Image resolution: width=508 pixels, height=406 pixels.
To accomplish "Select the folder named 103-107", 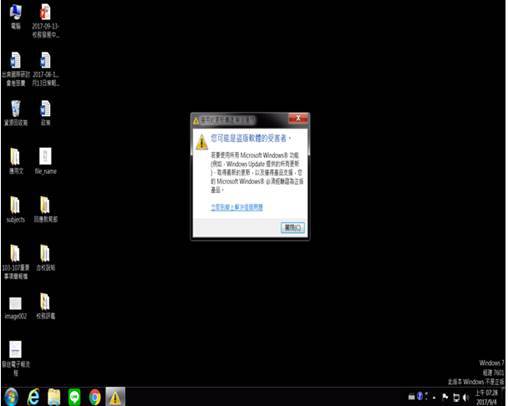I will [x=15, y=262].
